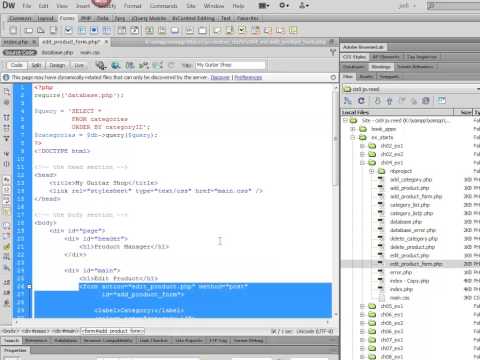Screen dimensions: 480x360
Task: Click the Preview in Browser globe icon
Action: 116,65
